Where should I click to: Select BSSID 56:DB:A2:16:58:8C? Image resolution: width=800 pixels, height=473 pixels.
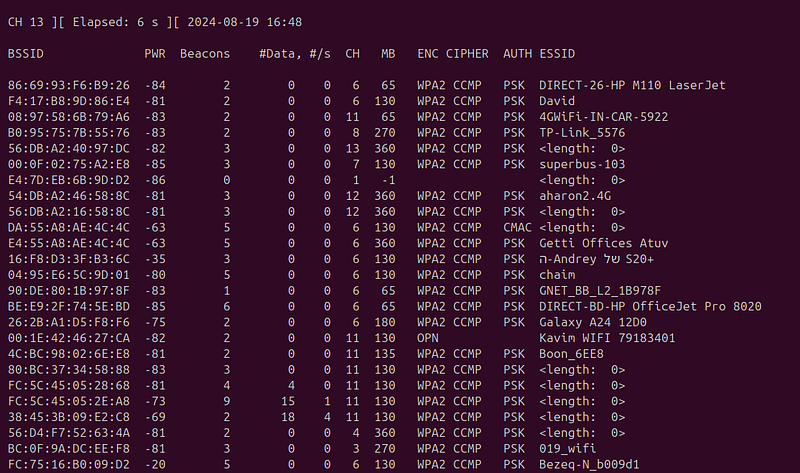pyautogui.click(x=68, y=212)
